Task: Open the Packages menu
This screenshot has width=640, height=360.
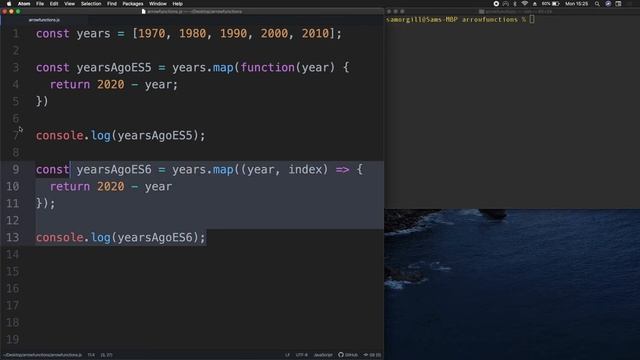Action: point(133,4)
